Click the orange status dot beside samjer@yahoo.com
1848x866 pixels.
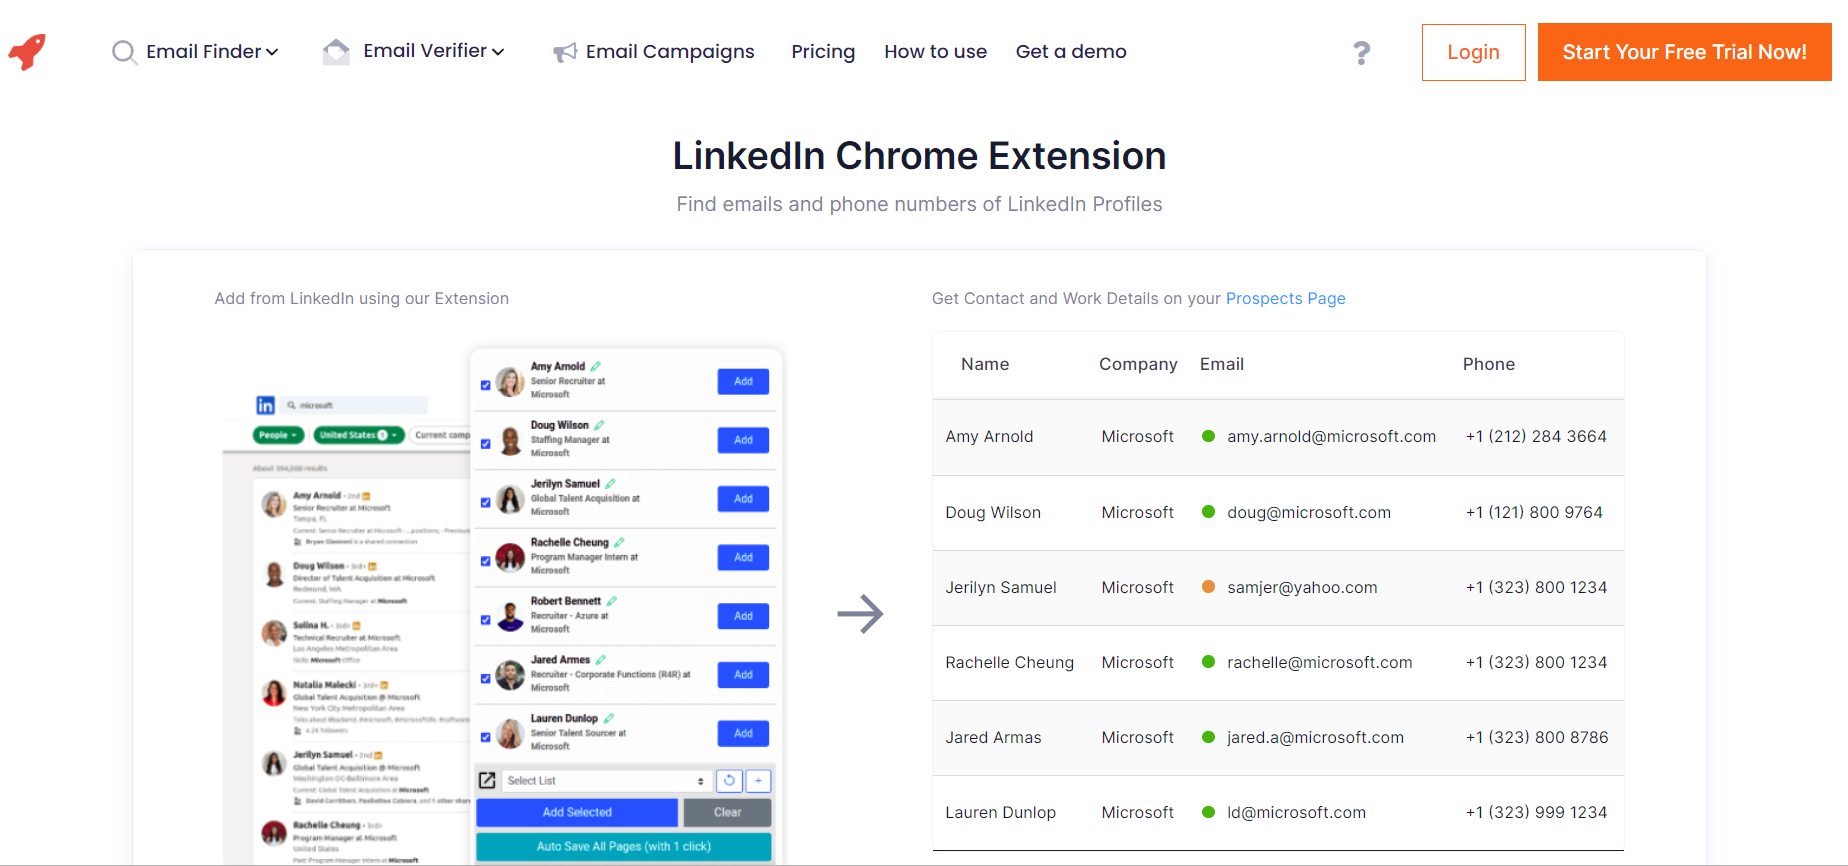point(1208,587)
